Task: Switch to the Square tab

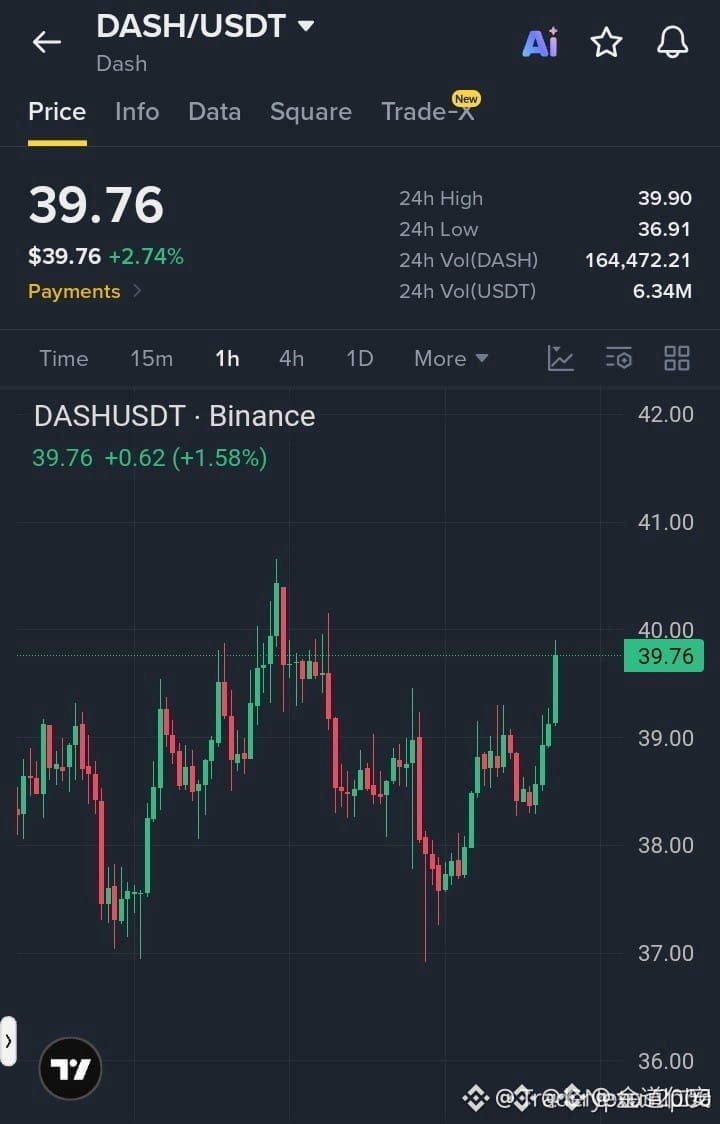Action: (x=311, y=112)
